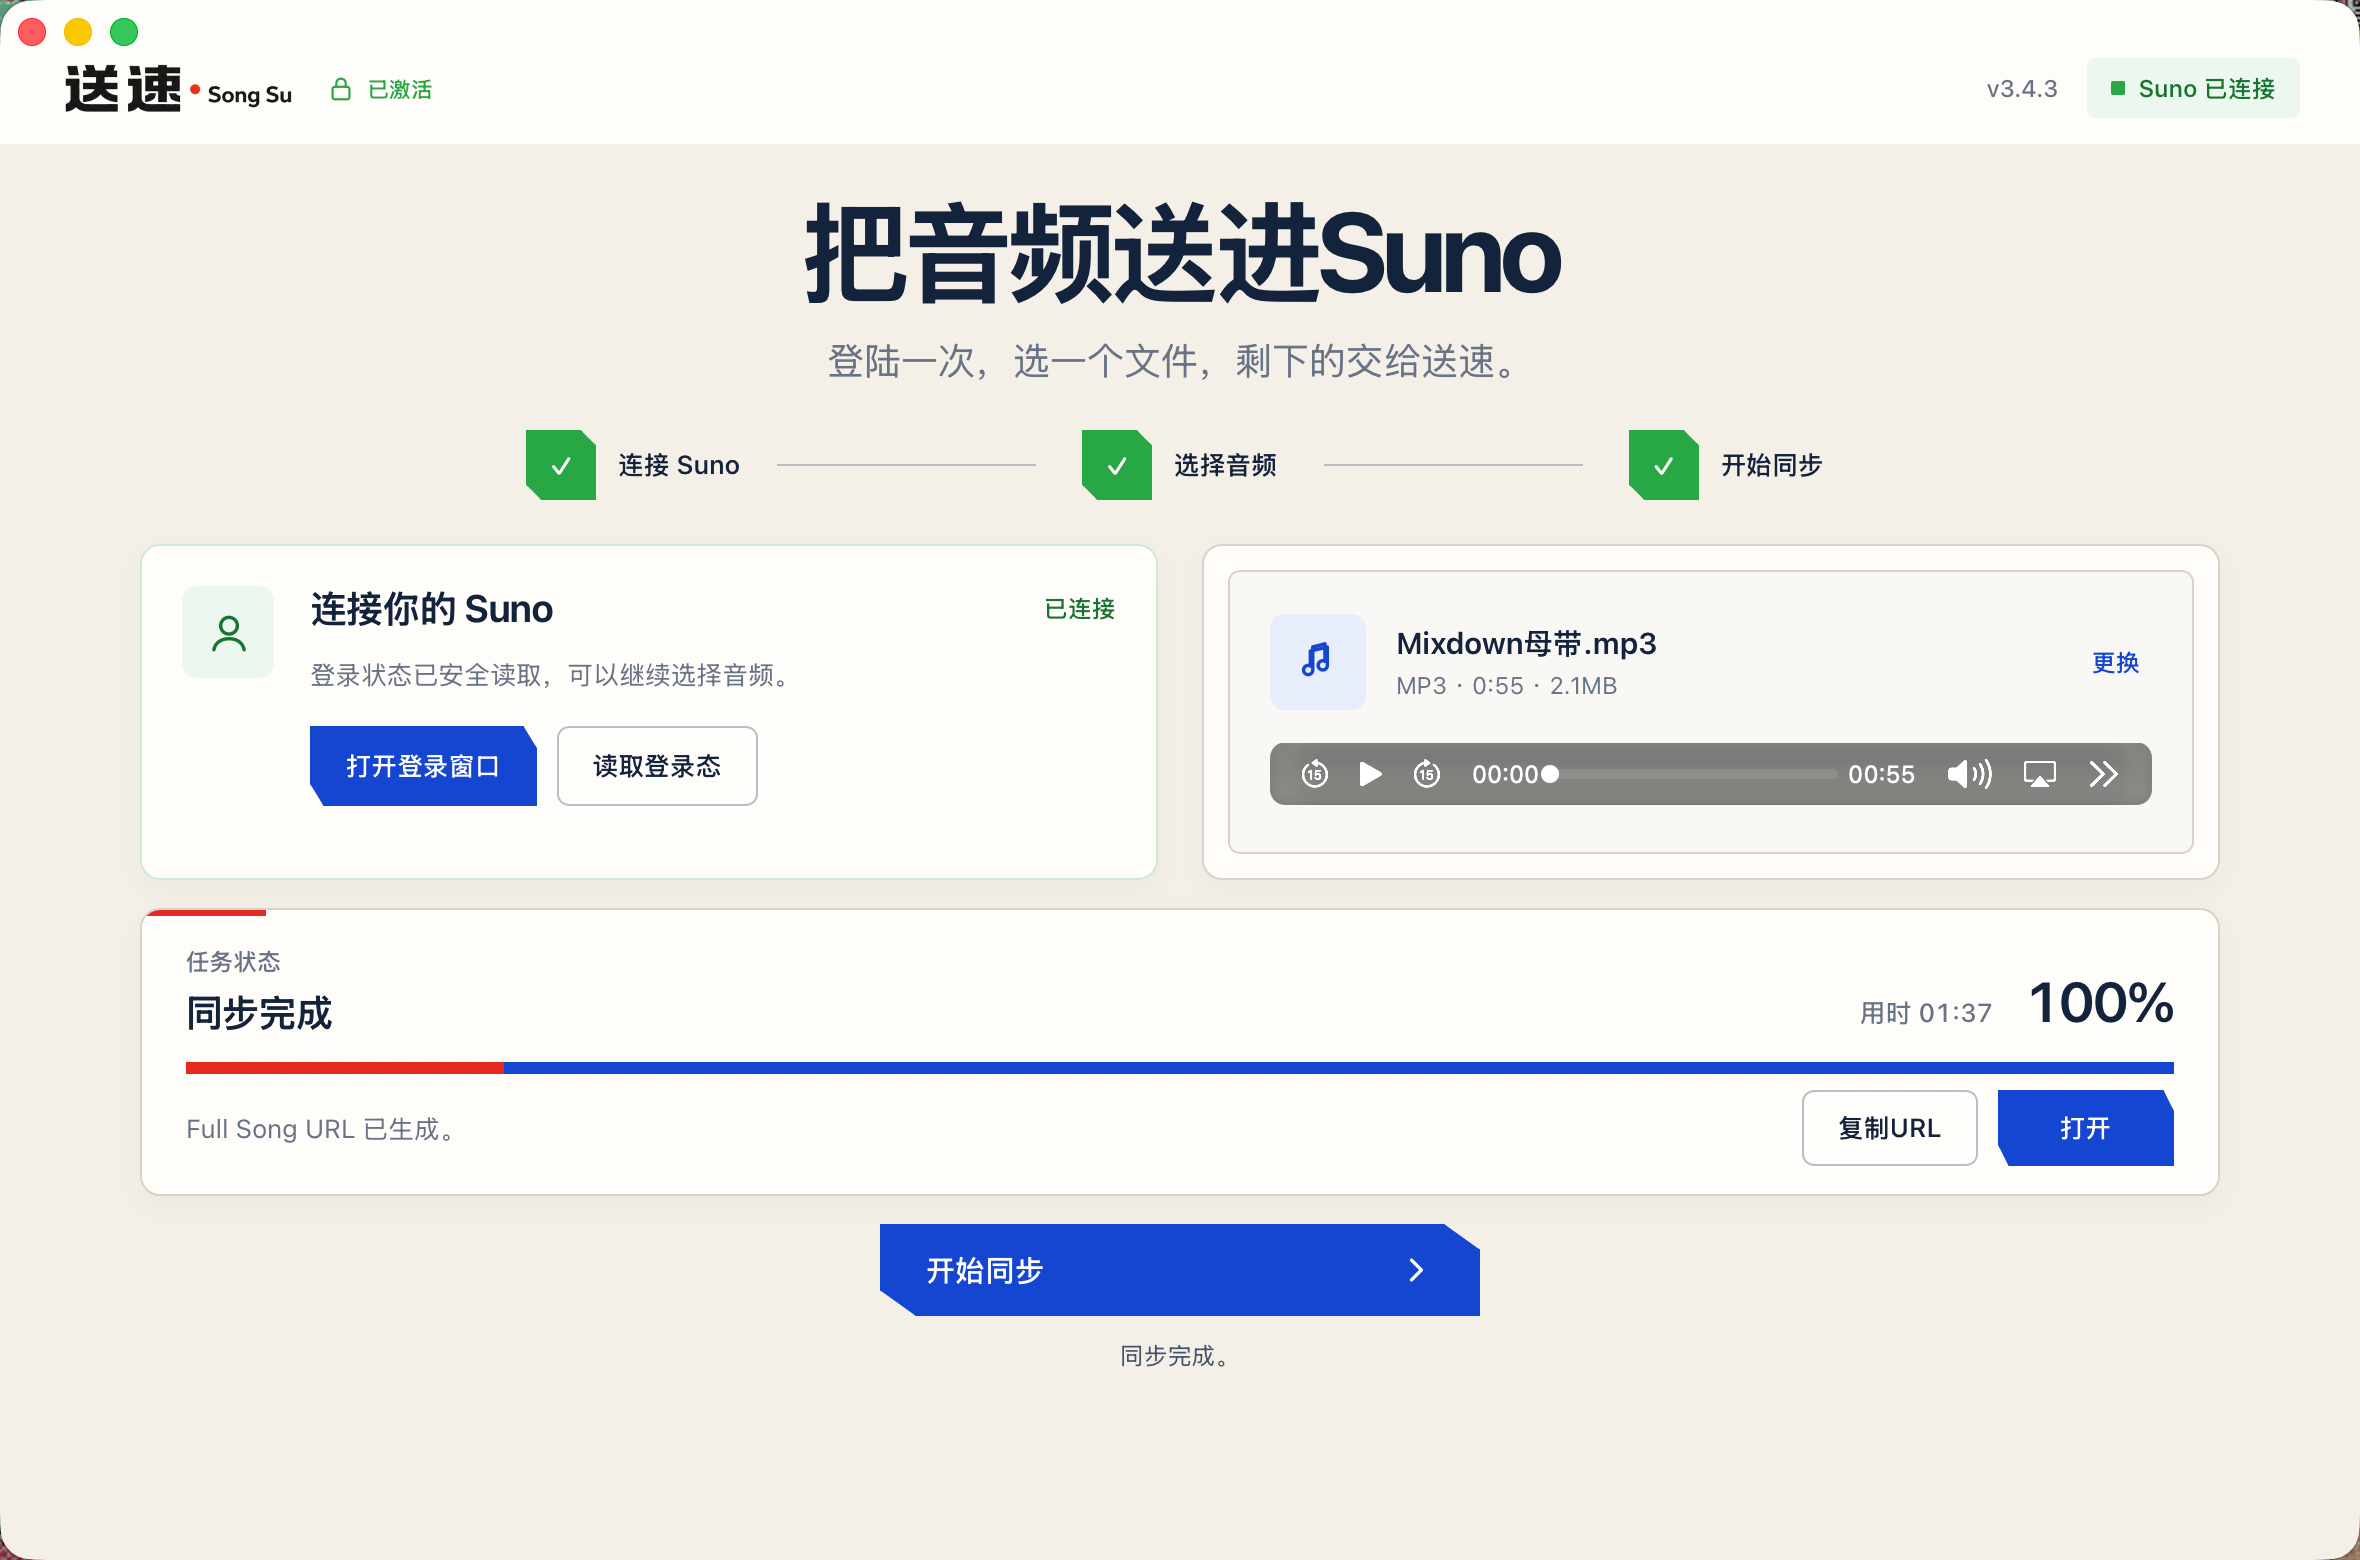The image size is (2360, 1560).
Task: Click the v3.4.3 version label
Action: click(2022, 89)
